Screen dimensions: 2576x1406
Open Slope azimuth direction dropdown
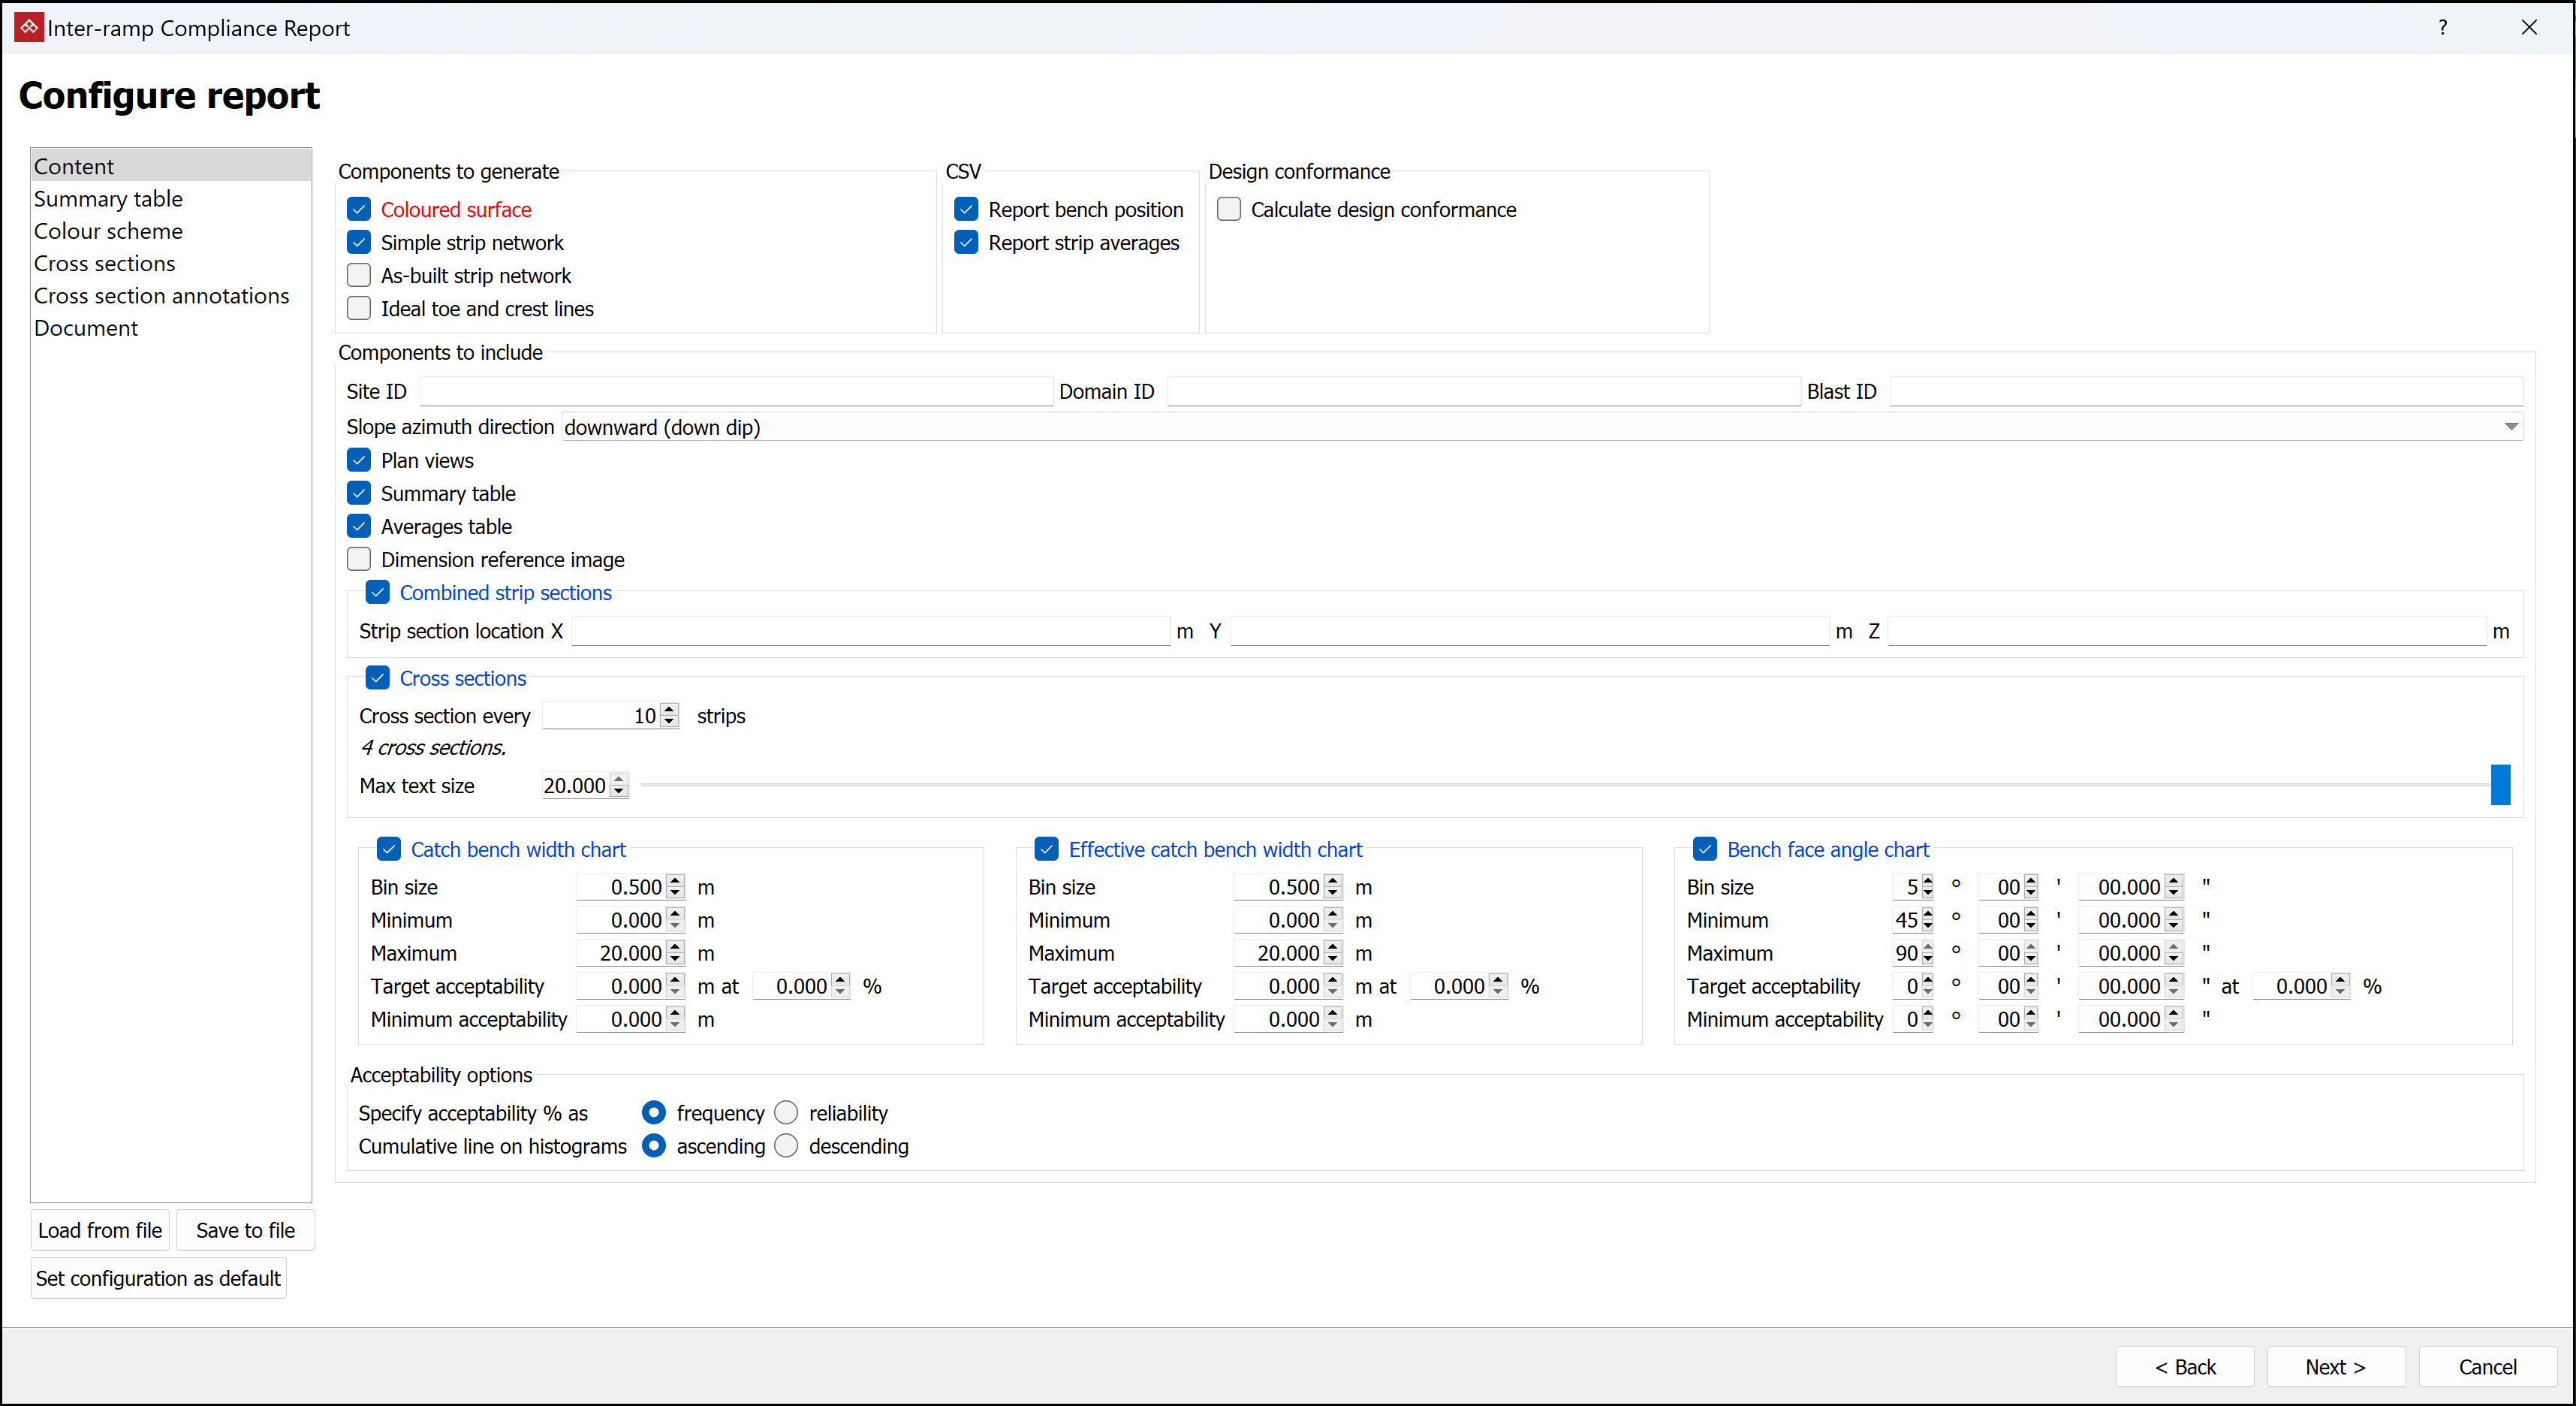point(2510,427)
